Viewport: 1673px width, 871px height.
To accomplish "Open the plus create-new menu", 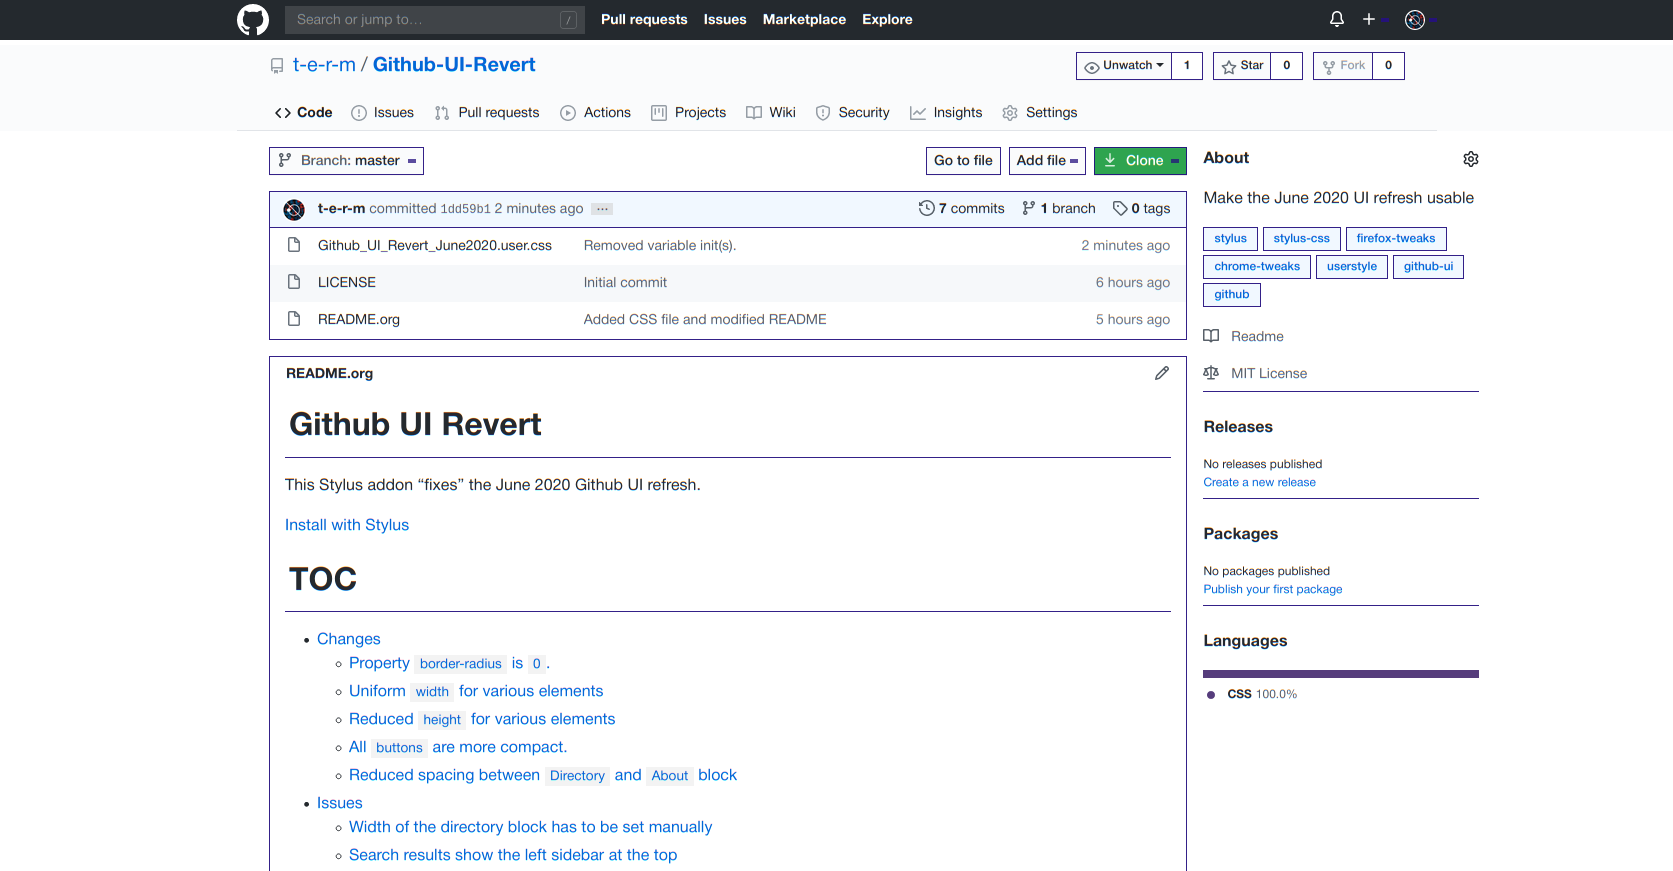I will tap(1375, 19).
